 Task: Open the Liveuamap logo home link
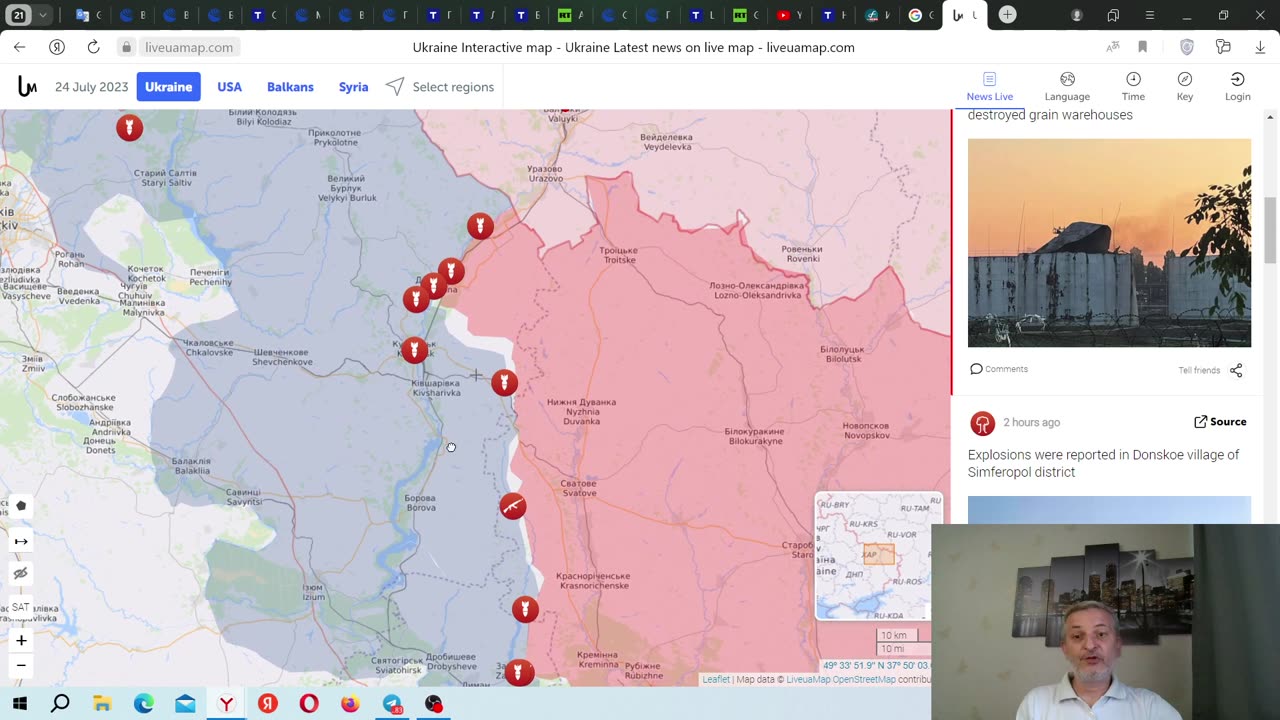coord(27,87)
